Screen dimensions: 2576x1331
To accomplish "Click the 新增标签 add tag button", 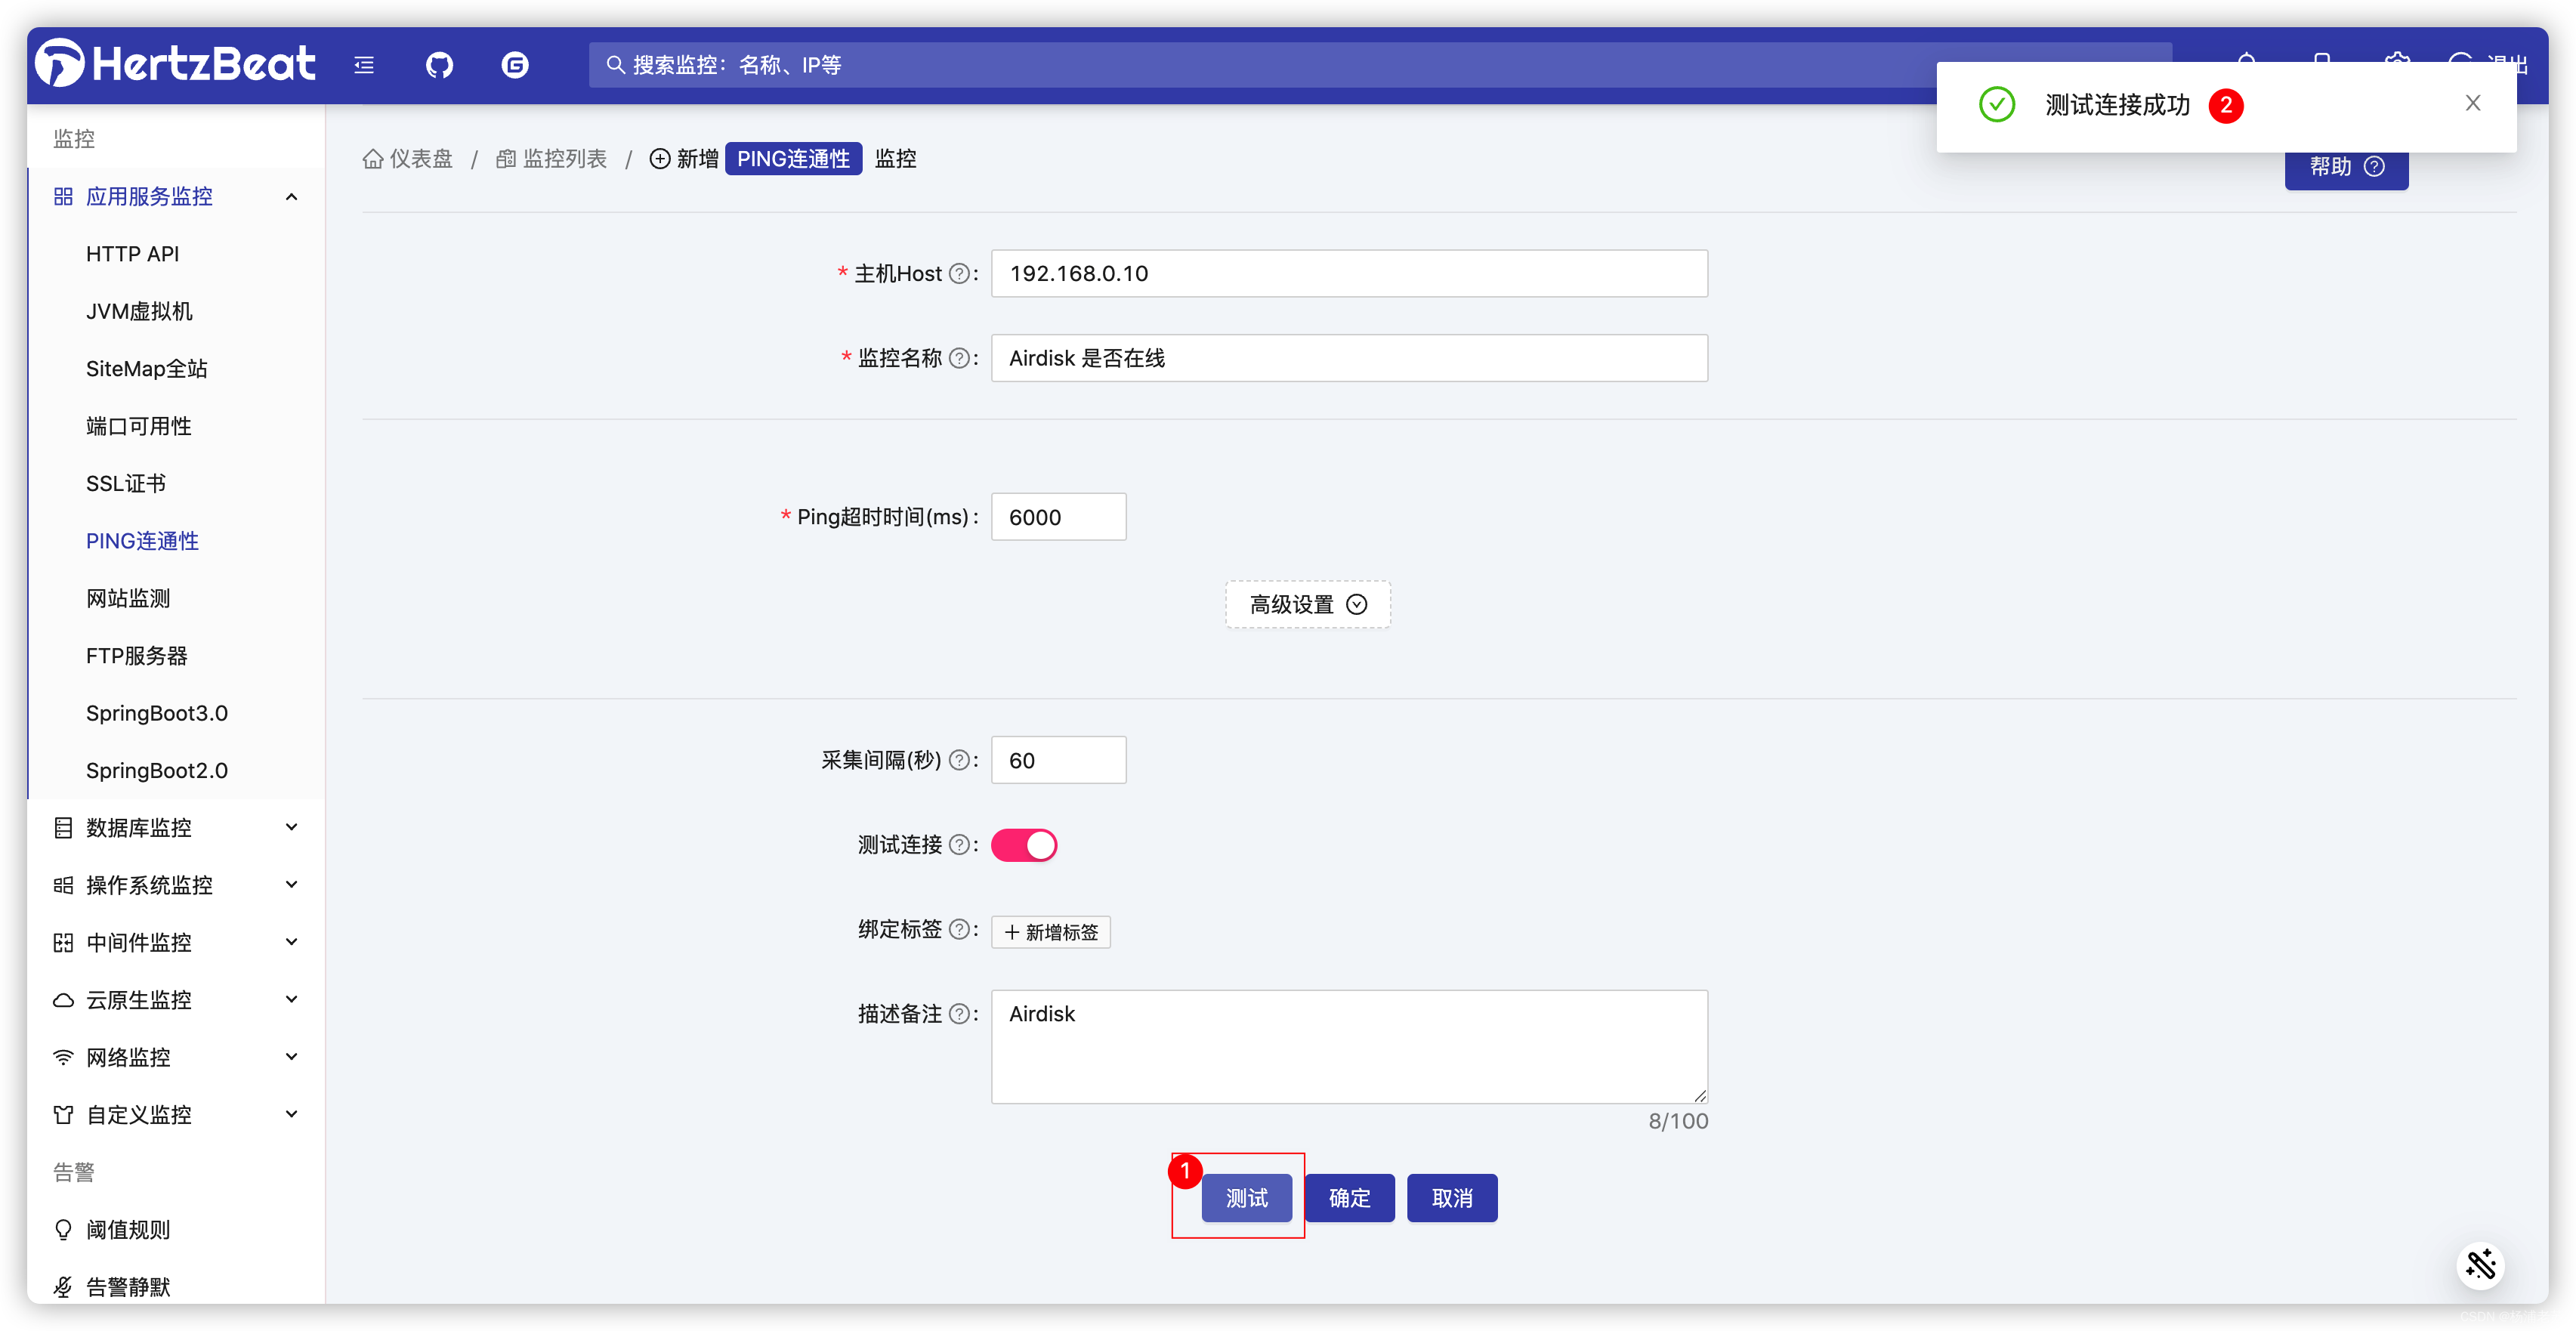I will pos(1050,932).
